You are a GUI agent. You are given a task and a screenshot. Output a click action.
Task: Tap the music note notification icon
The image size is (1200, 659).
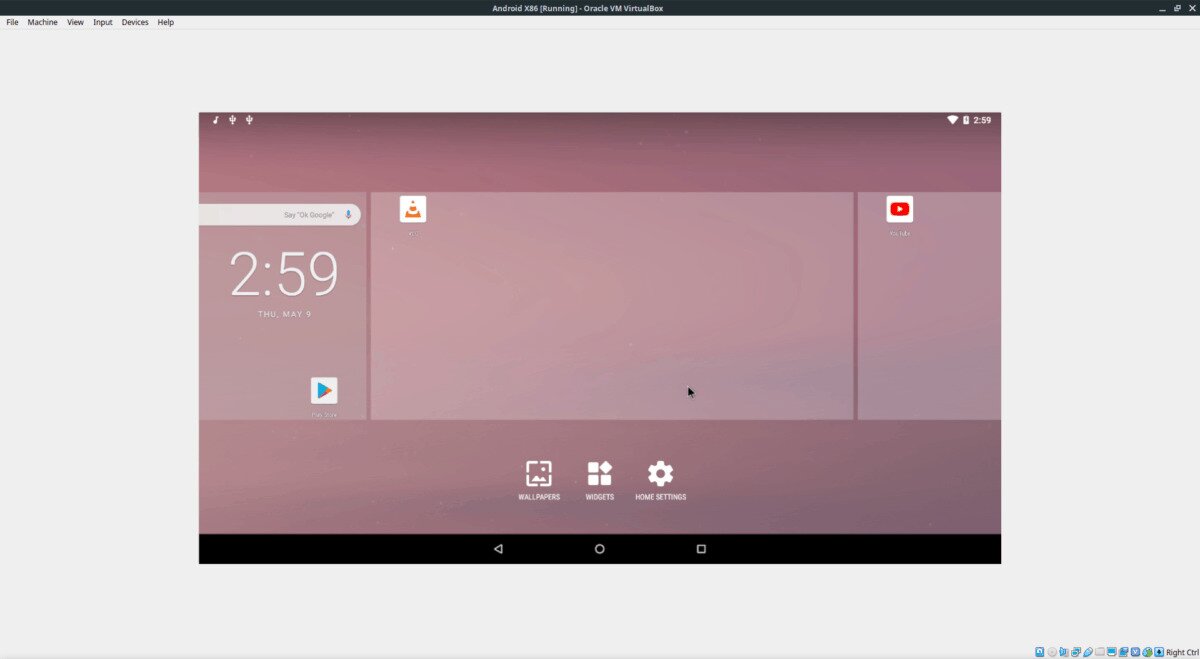(x=215, y=120)
